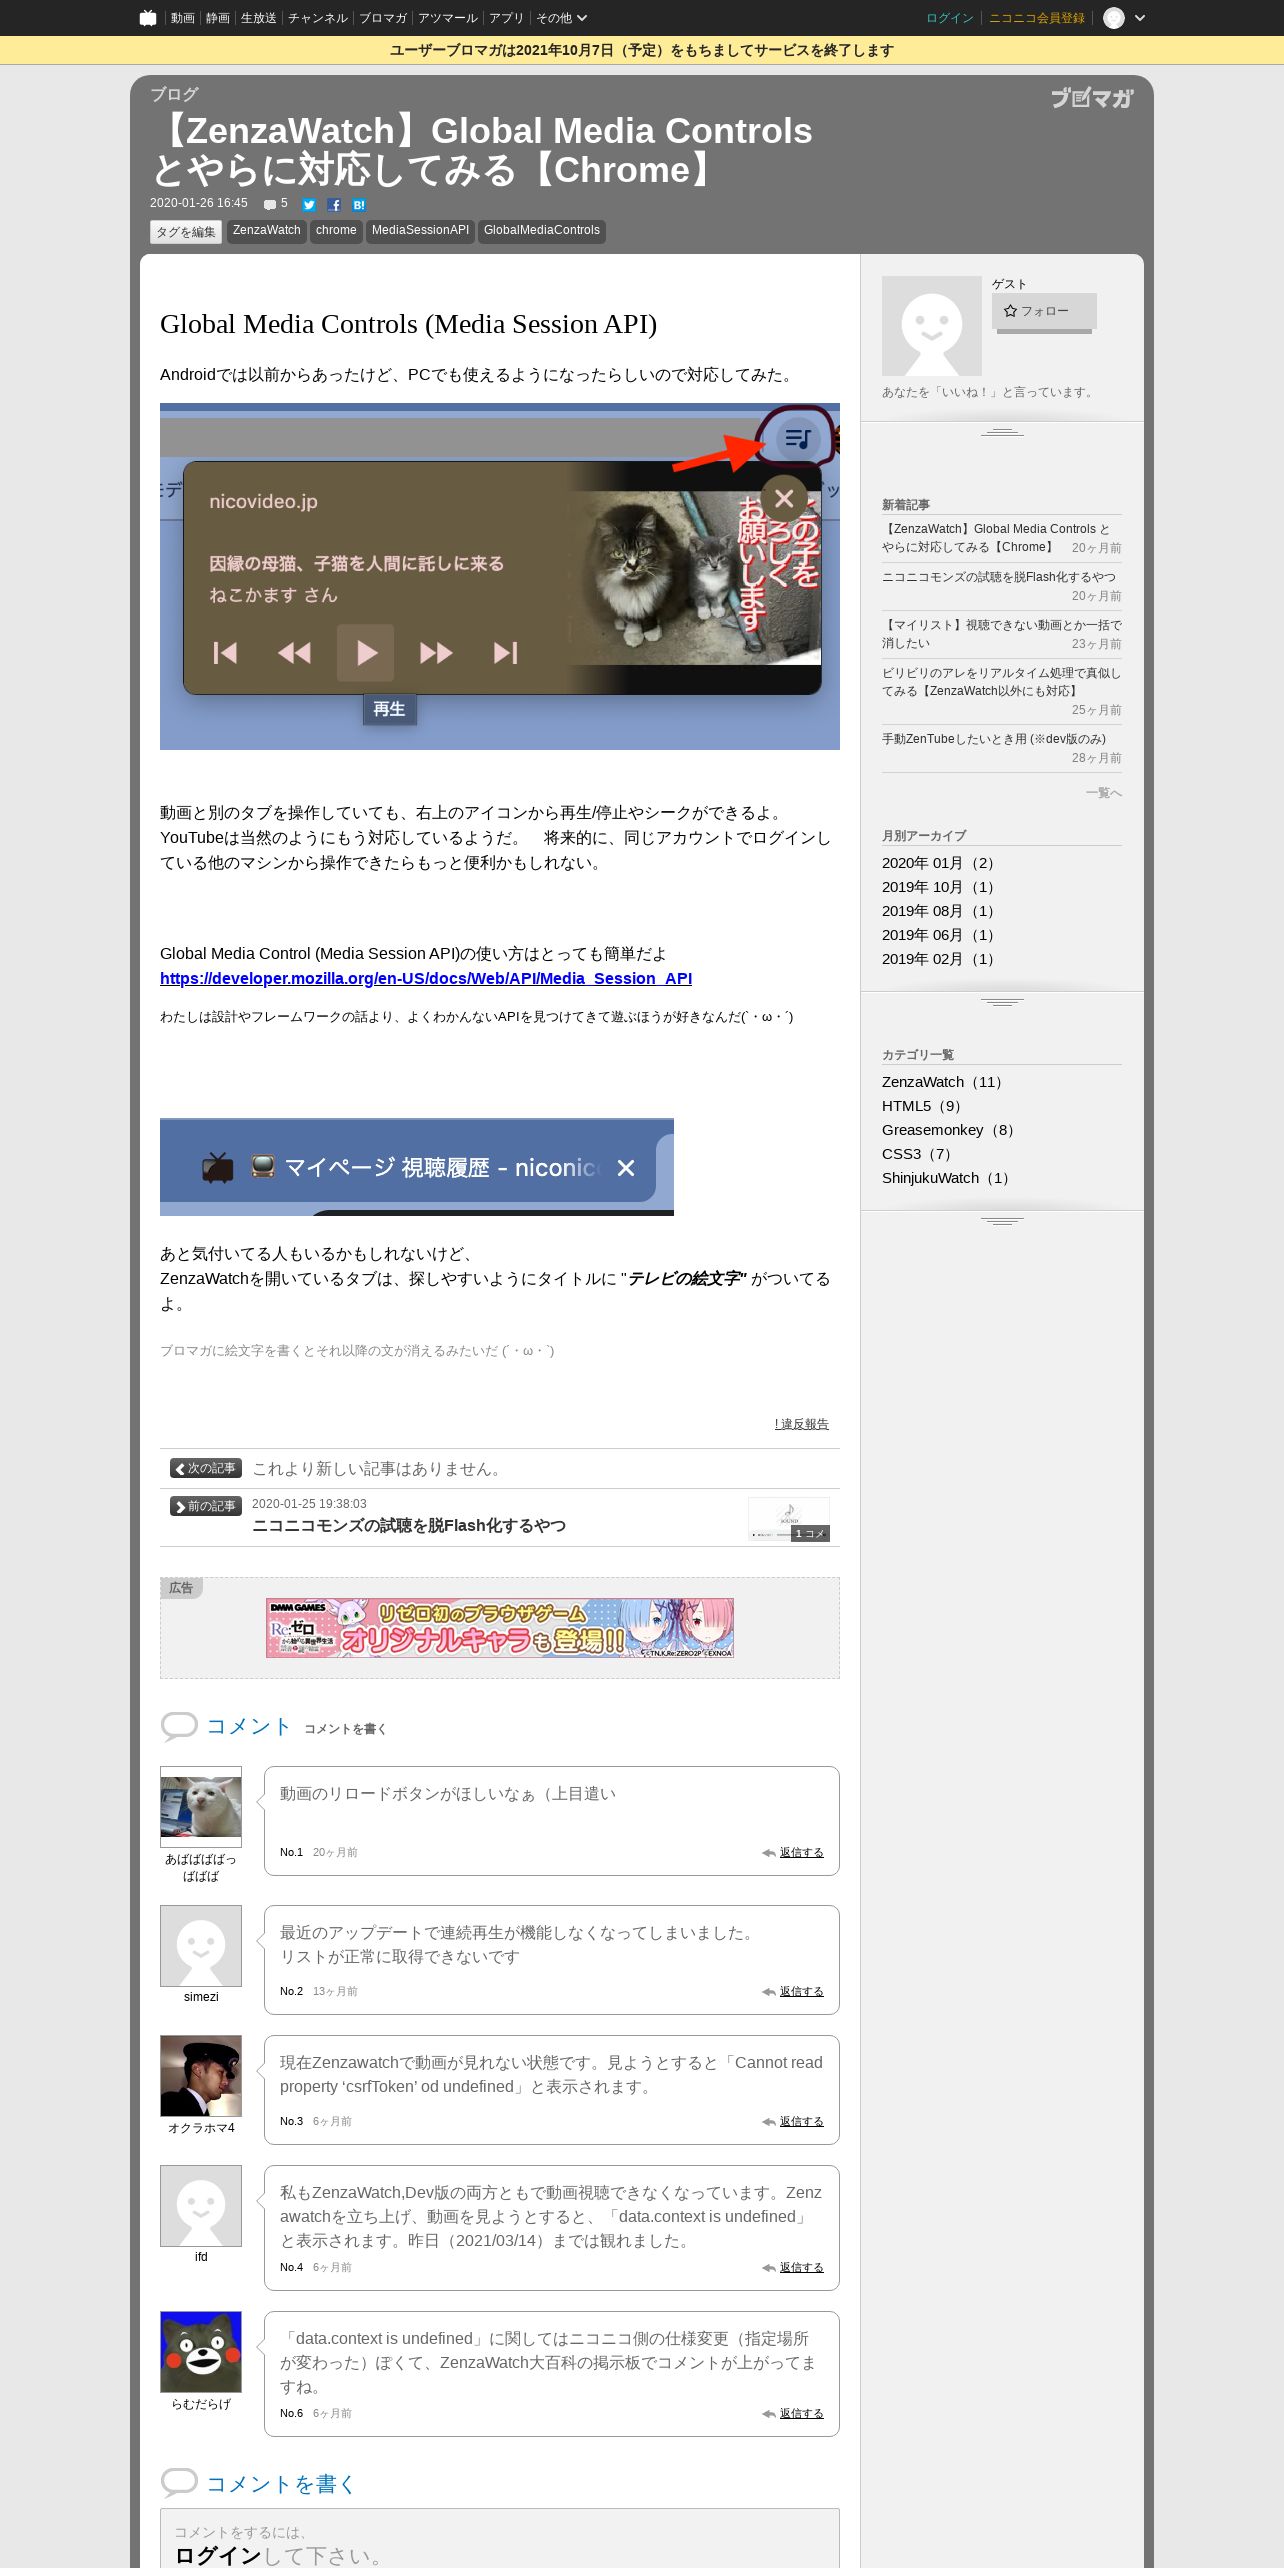This screenshot has width=1284, height=2568.
Task: Click the オクラホマ4 user avatar
Action: pos(201,2076)
